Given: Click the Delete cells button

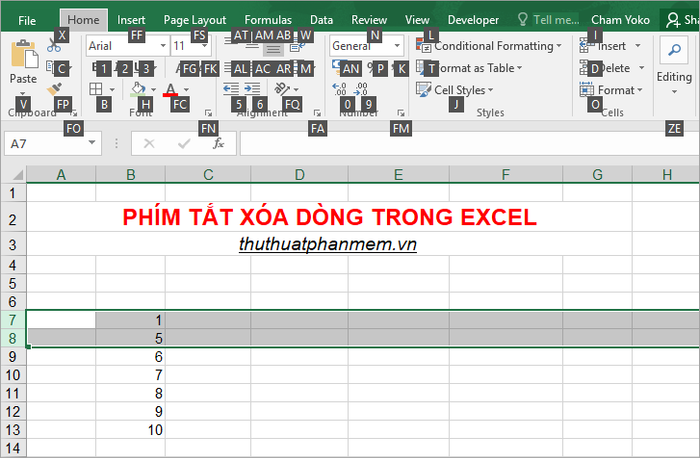Looking at the screenshot, I should [x=612, y=68].
